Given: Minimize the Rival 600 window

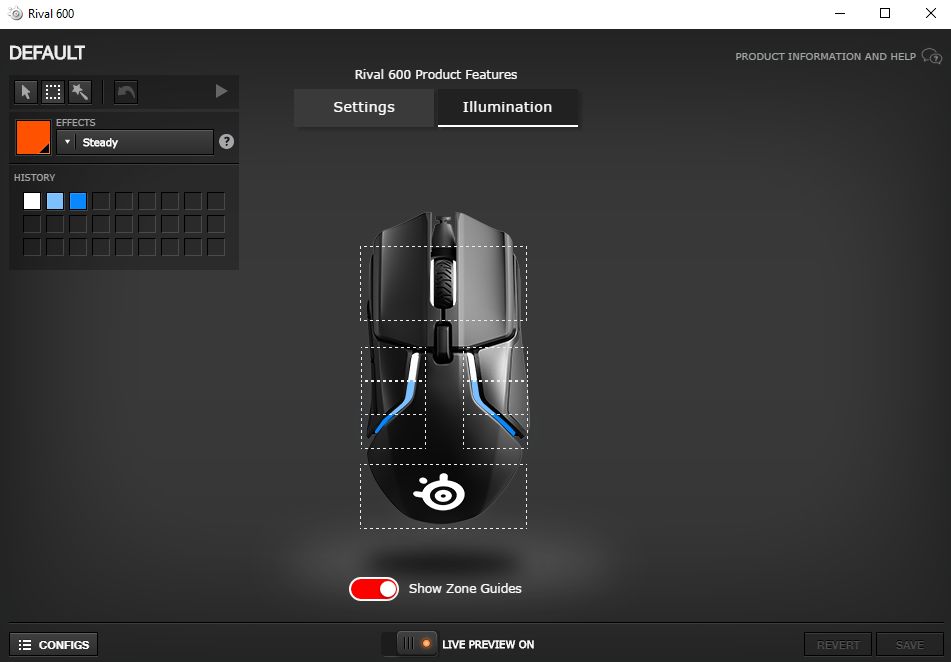Looking at the screenshot, I should pyautogui.click(x=840, y=13).
